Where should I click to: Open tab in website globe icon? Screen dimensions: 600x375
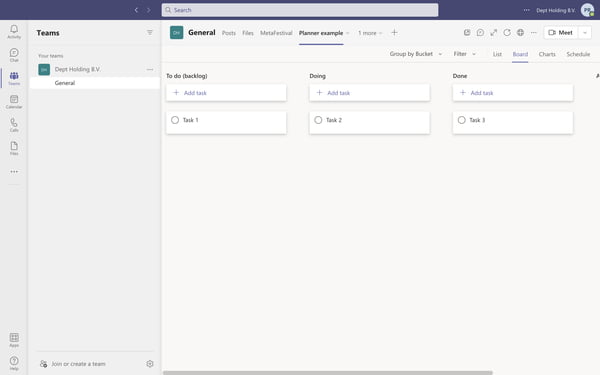(520, 33)
